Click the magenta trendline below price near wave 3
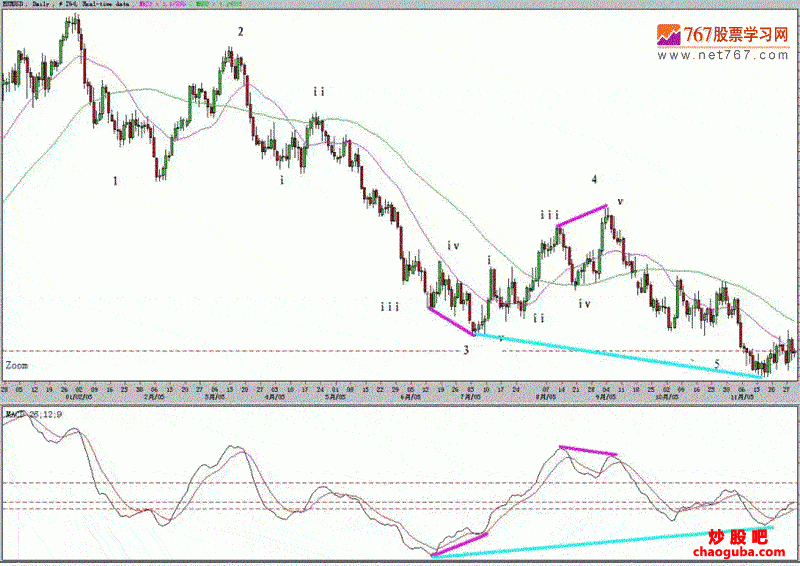Viewport: 800px width, 566px height. (452, 321)
